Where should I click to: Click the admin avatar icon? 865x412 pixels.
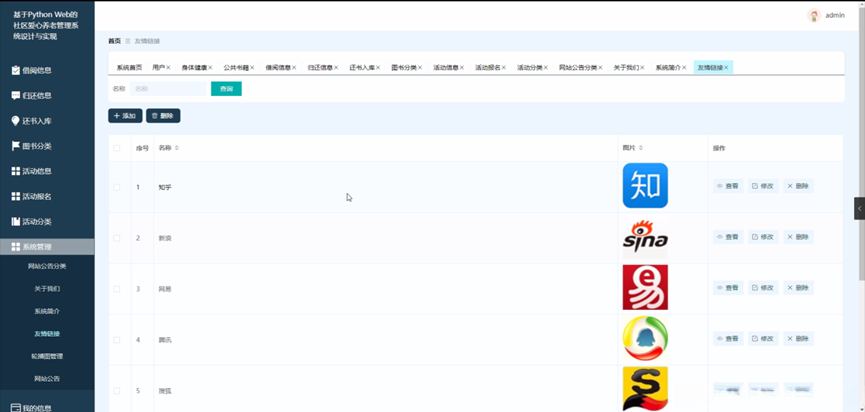pyautogui.click(x=814, y=15)
